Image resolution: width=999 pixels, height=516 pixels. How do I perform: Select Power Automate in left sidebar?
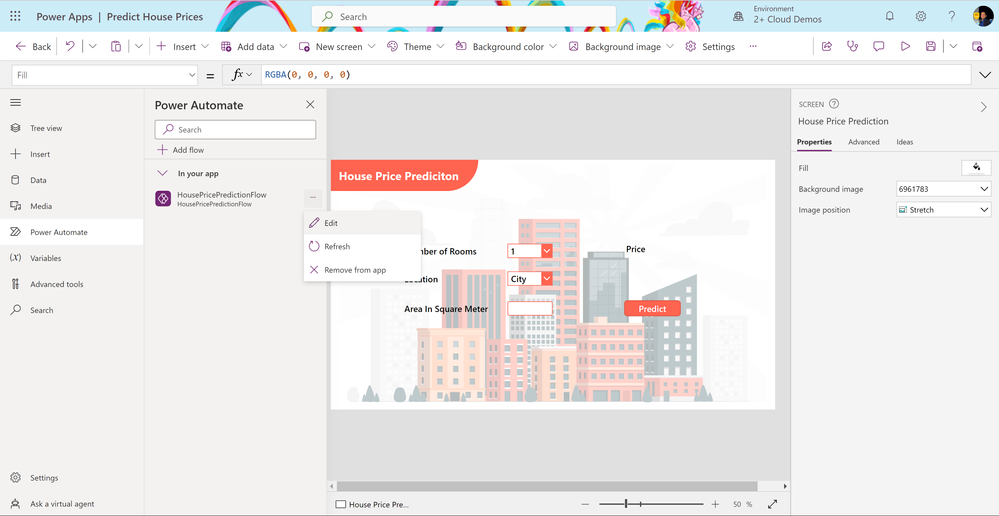tap(71, 232)
